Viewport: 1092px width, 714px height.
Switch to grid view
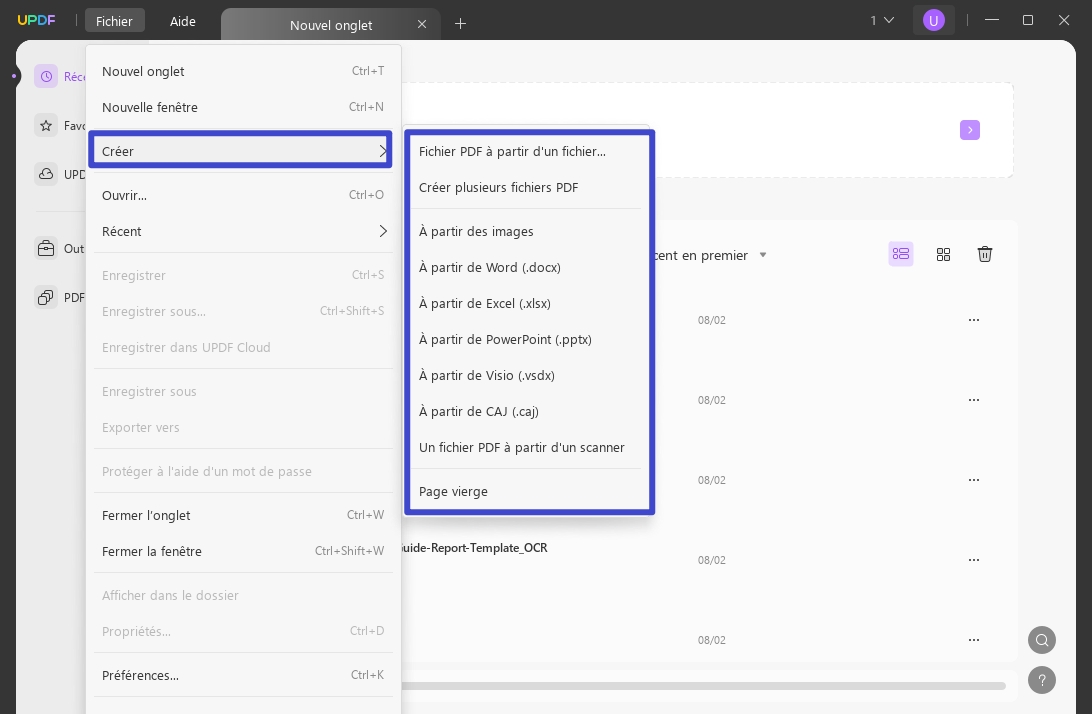point(943,254)
